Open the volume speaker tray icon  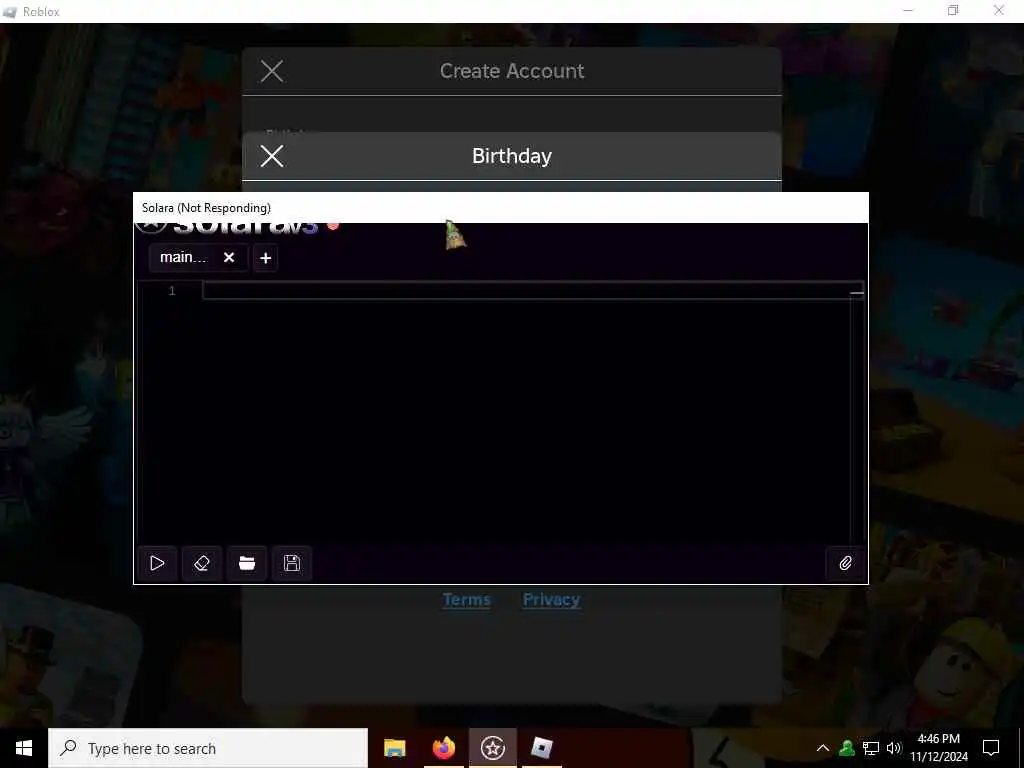coord(894,748)
